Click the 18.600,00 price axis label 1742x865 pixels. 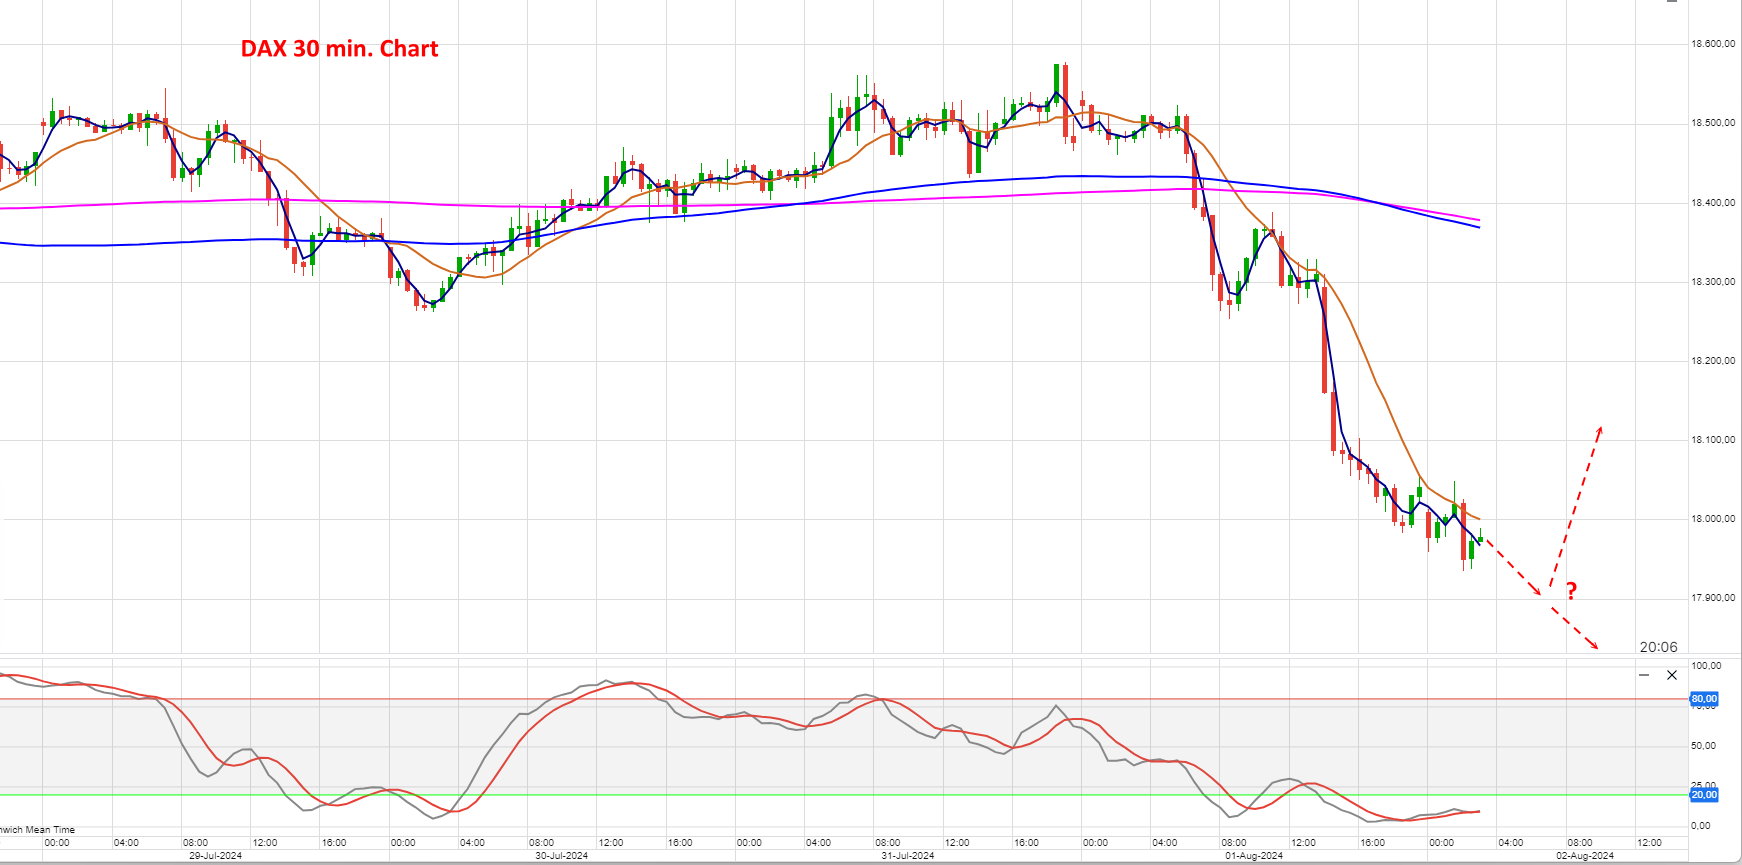pos(1713,44)
